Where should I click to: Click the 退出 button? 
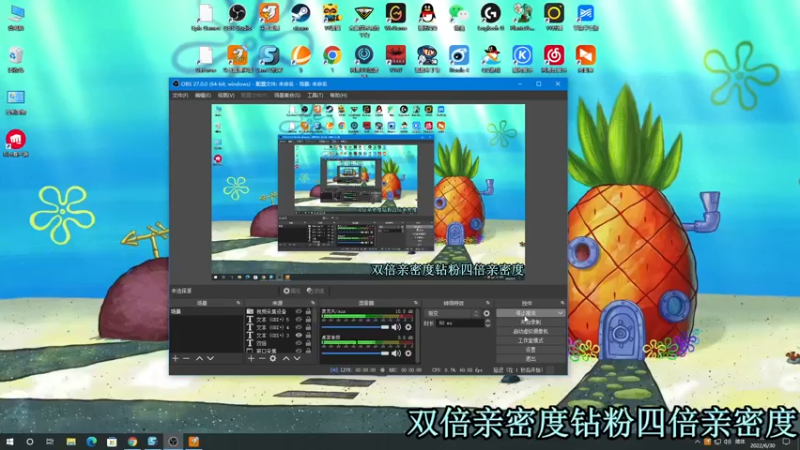tap(531, 359)
